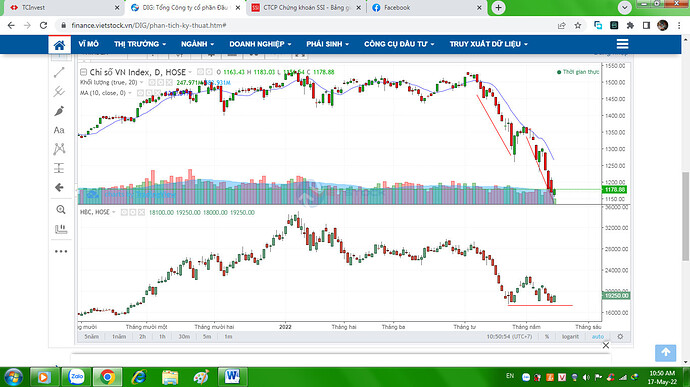Bookmark this page with the star icon
The height and width of the screenshot is (387, 690).
coord(578,26)
